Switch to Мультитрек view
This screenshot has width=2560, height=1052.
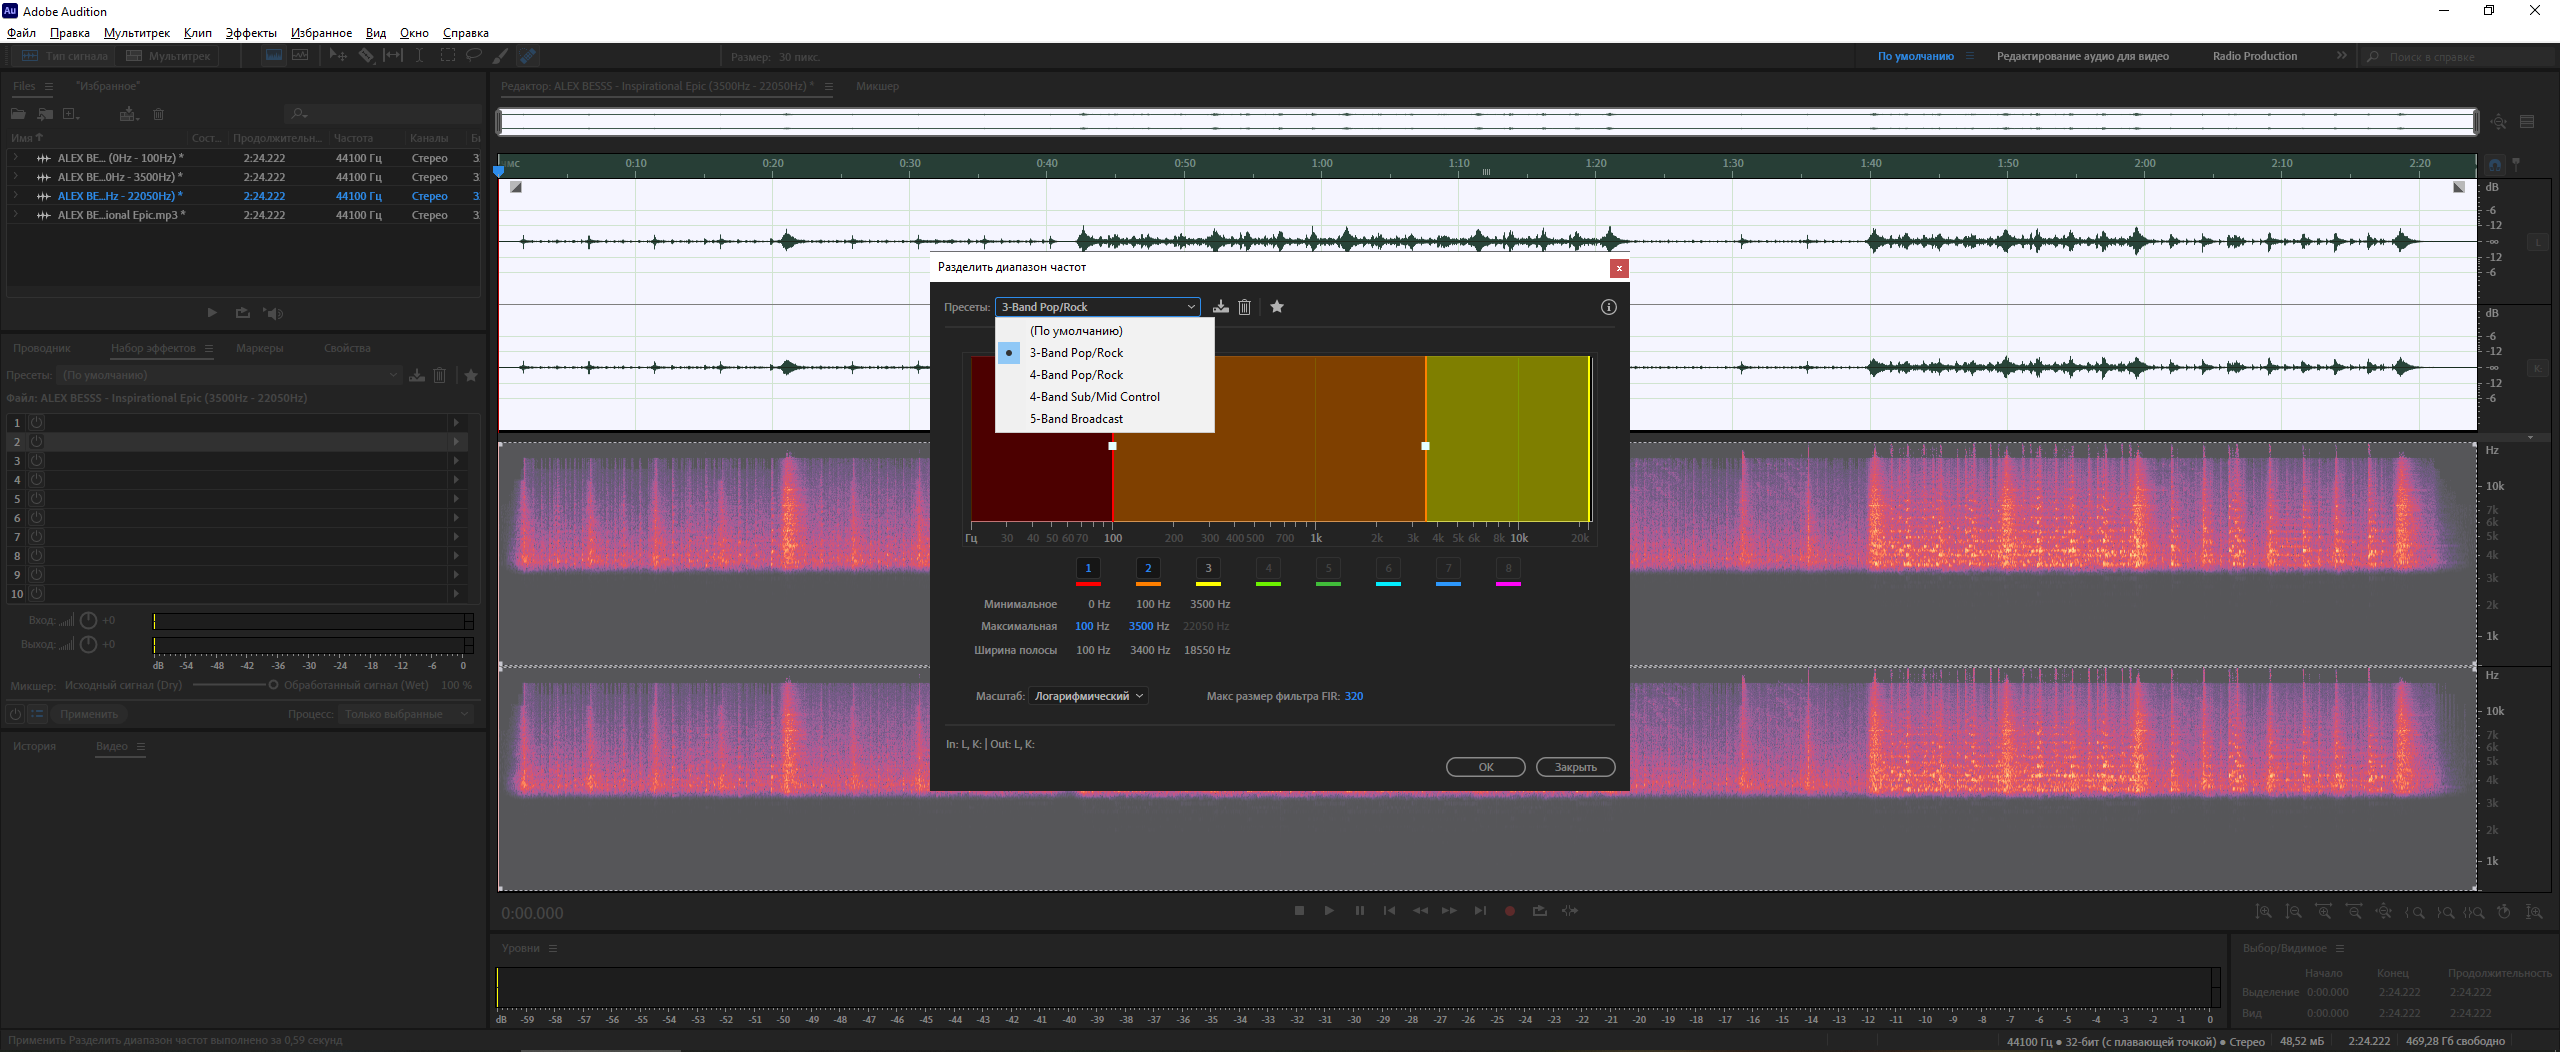(x=168, y=56)
